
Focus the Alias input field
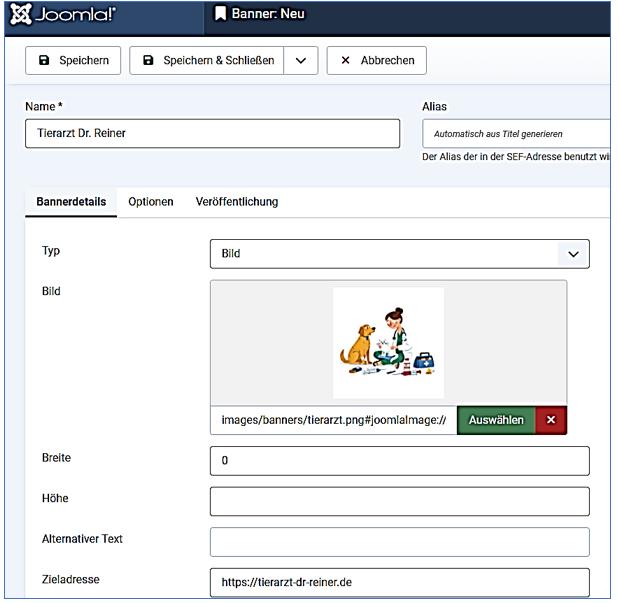[x=515, y=134]
